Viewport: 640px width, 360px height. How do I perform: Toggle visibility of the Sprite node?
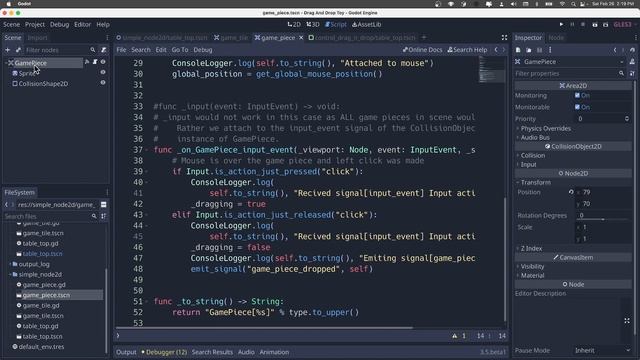[103, 72]
